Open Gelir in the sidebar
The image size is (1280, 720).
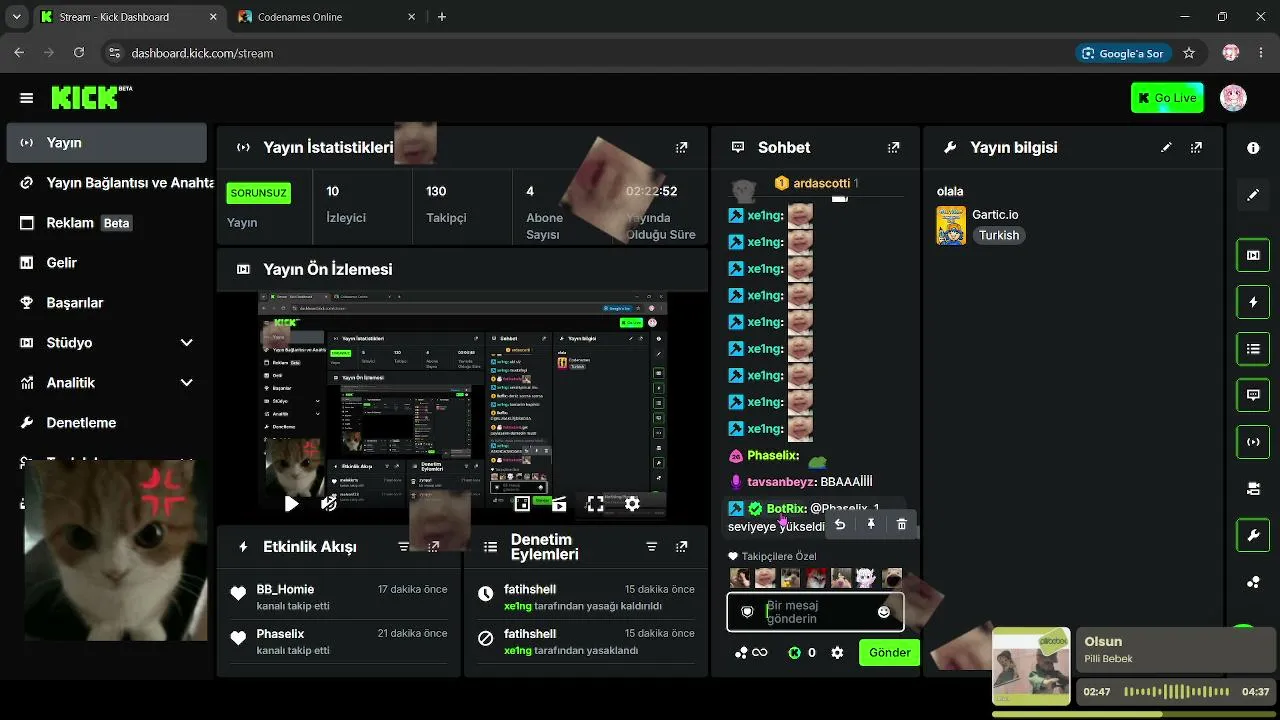point(106,262)
